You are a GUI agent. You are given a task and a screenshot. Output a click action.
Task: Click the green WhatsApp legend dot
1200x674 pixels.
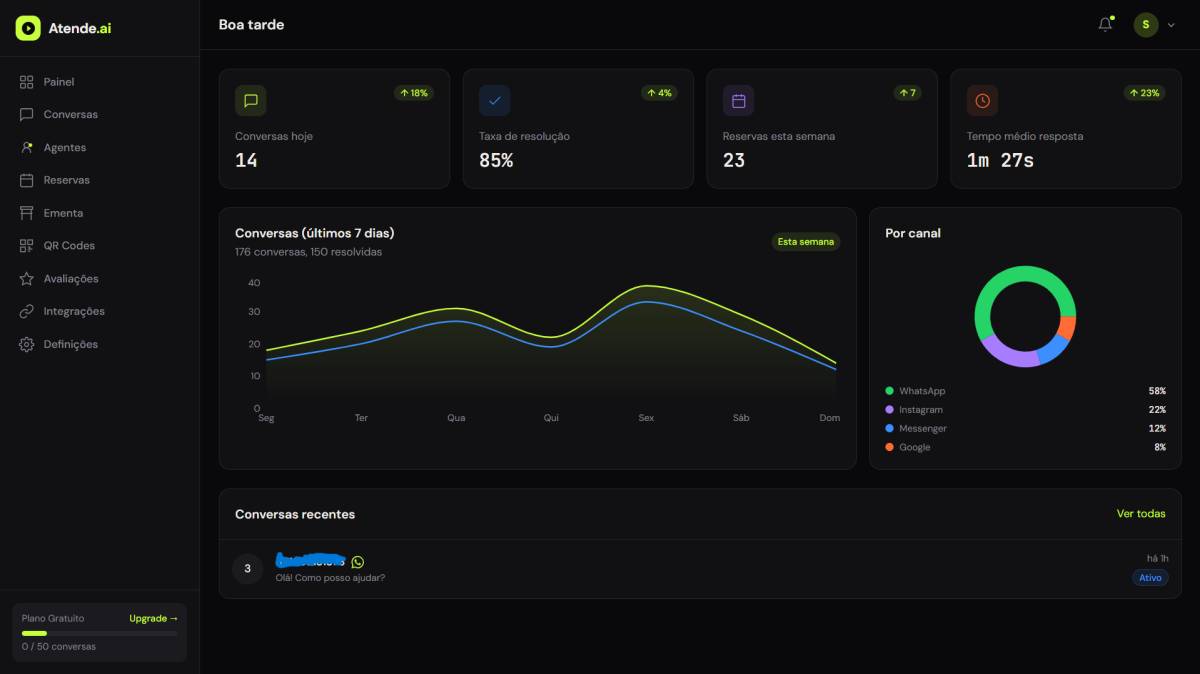pos(890,391)
